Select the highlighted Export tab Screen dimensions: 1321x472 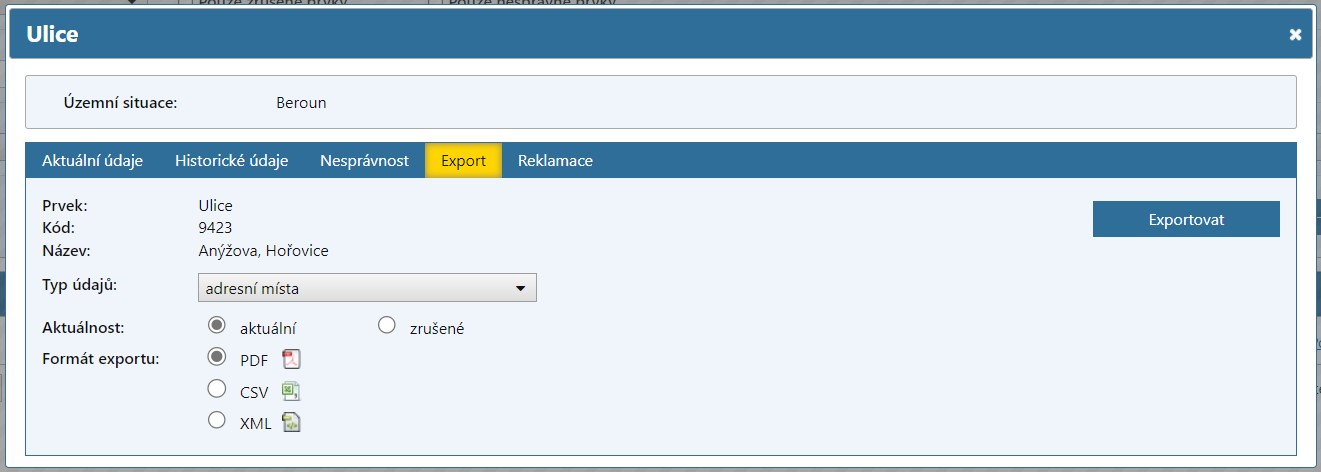click(463, 161)
